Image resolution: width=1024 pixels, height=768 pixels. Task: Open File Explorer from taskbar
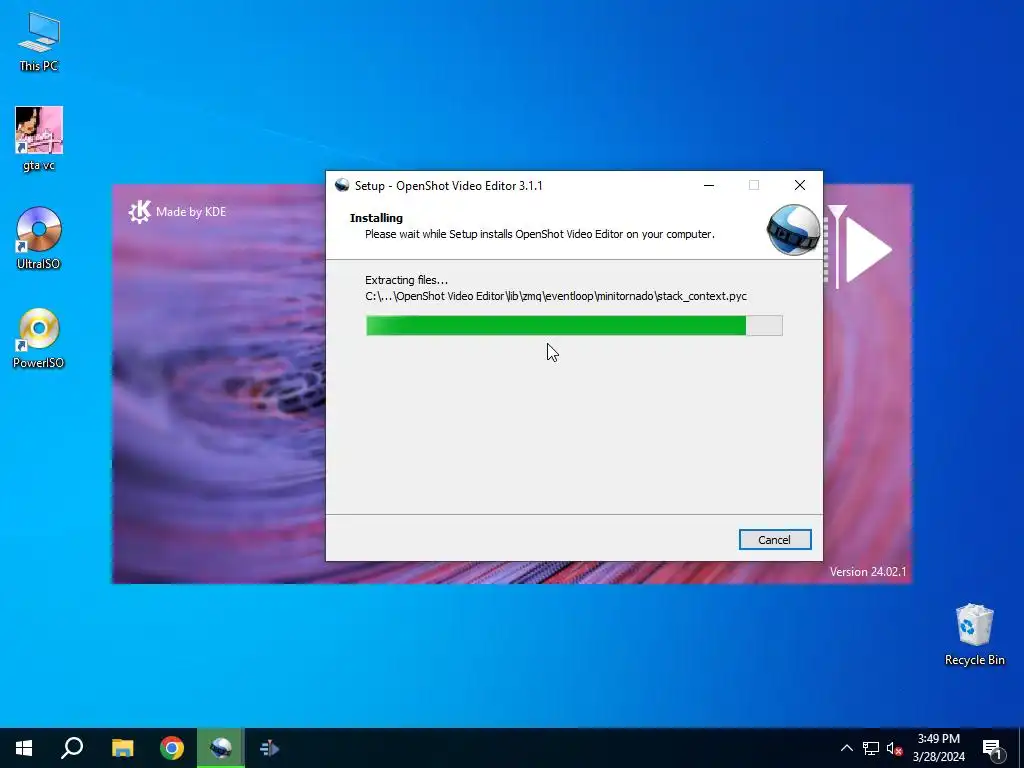tap(122, 748)
